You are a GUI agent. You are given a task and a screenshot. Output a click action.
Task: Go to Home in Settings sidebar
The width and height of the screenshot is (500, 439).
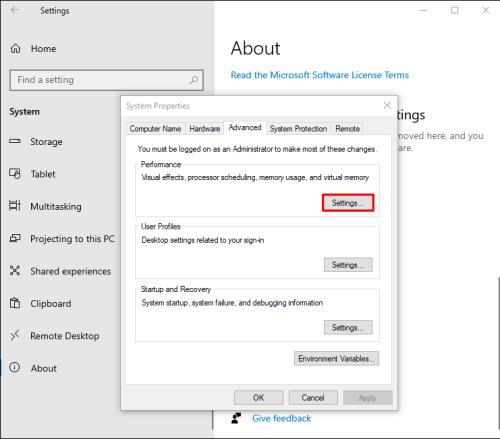pyautogui.click(x=43, y=49)
